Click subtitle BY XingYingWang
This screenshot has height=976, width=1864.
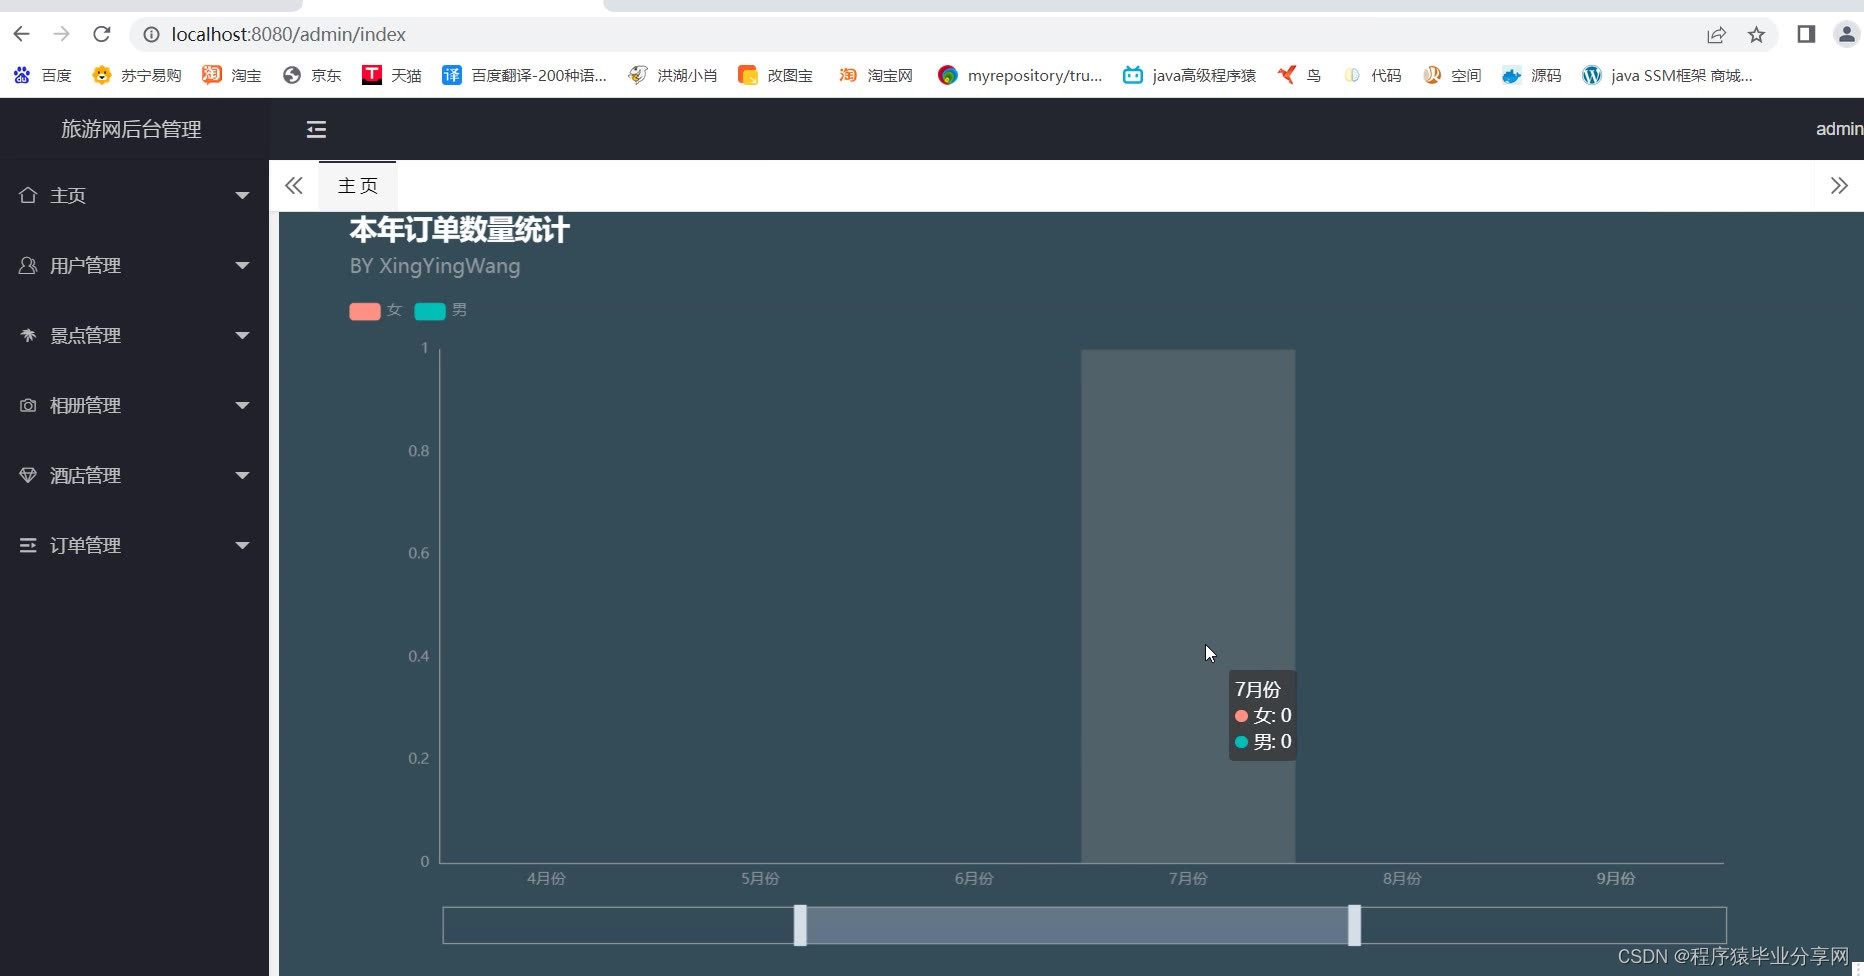tap(435, 267)
